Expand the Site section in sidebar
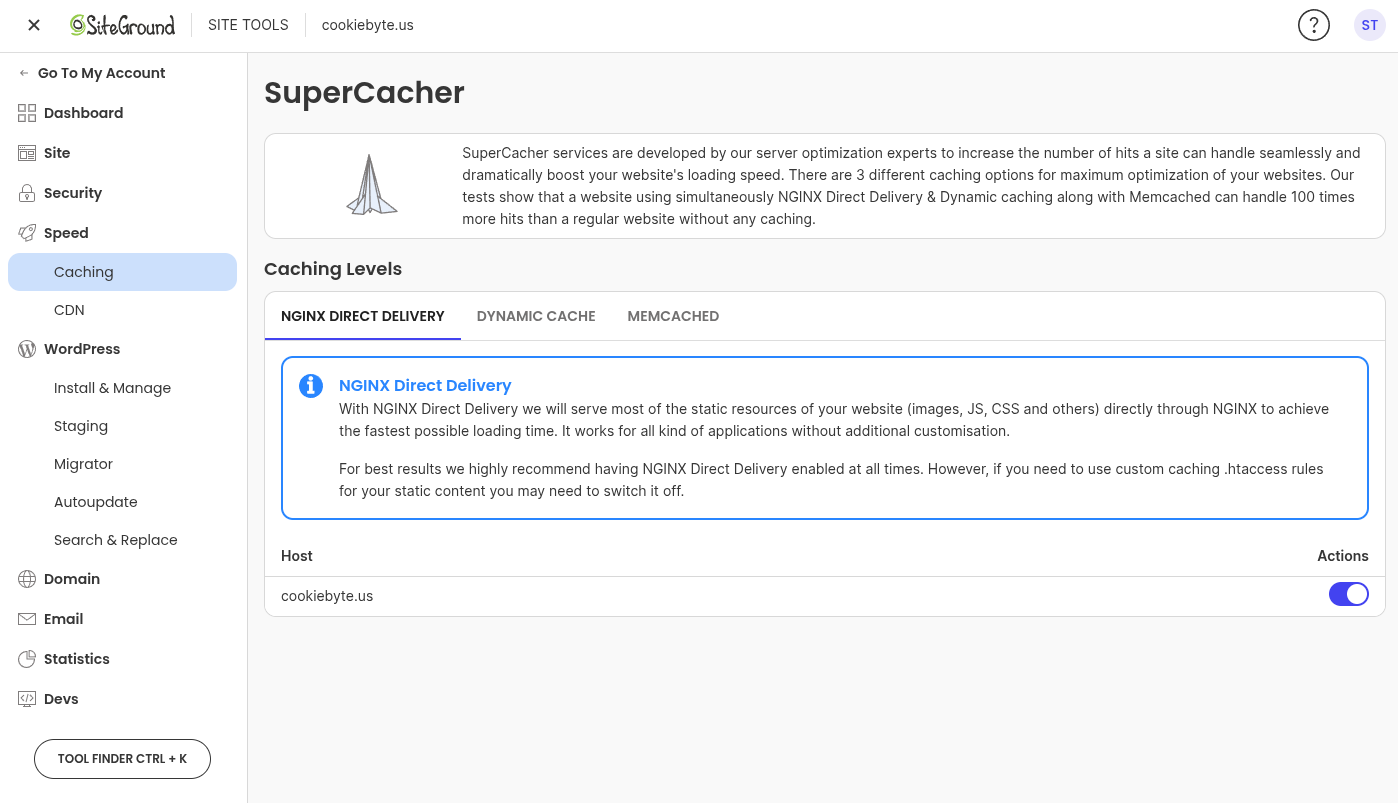The image size is (1398, 803). point(57,153)
